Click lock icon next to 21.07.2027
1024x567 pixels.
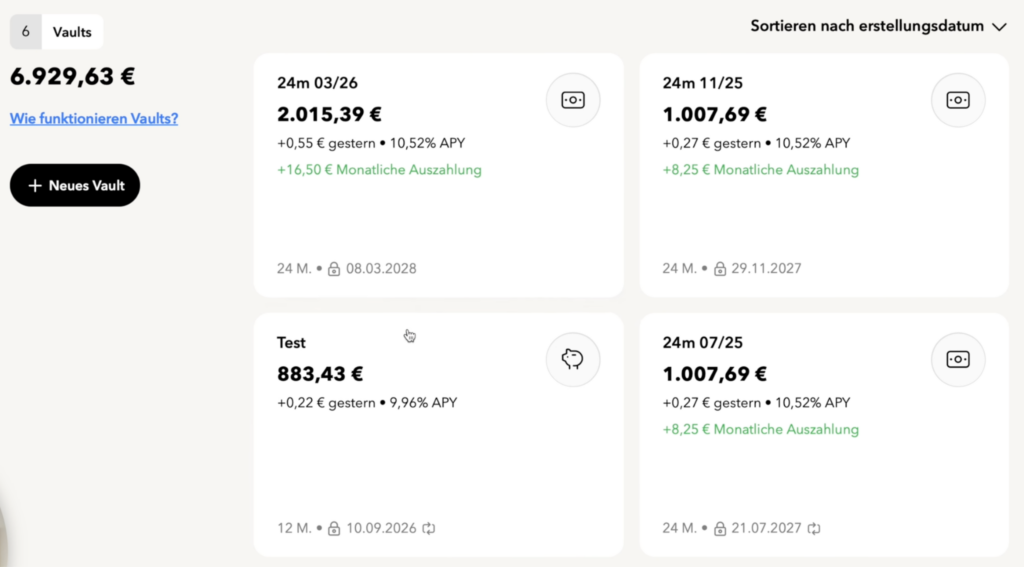[x=720, y=528]
